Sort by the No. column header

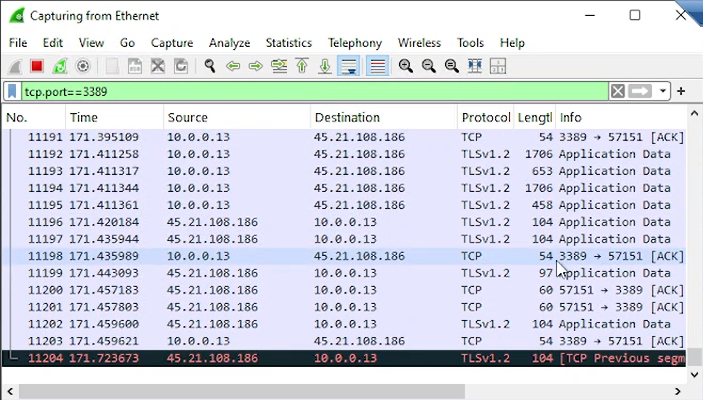pyautogui.click(x=34, y=117)
